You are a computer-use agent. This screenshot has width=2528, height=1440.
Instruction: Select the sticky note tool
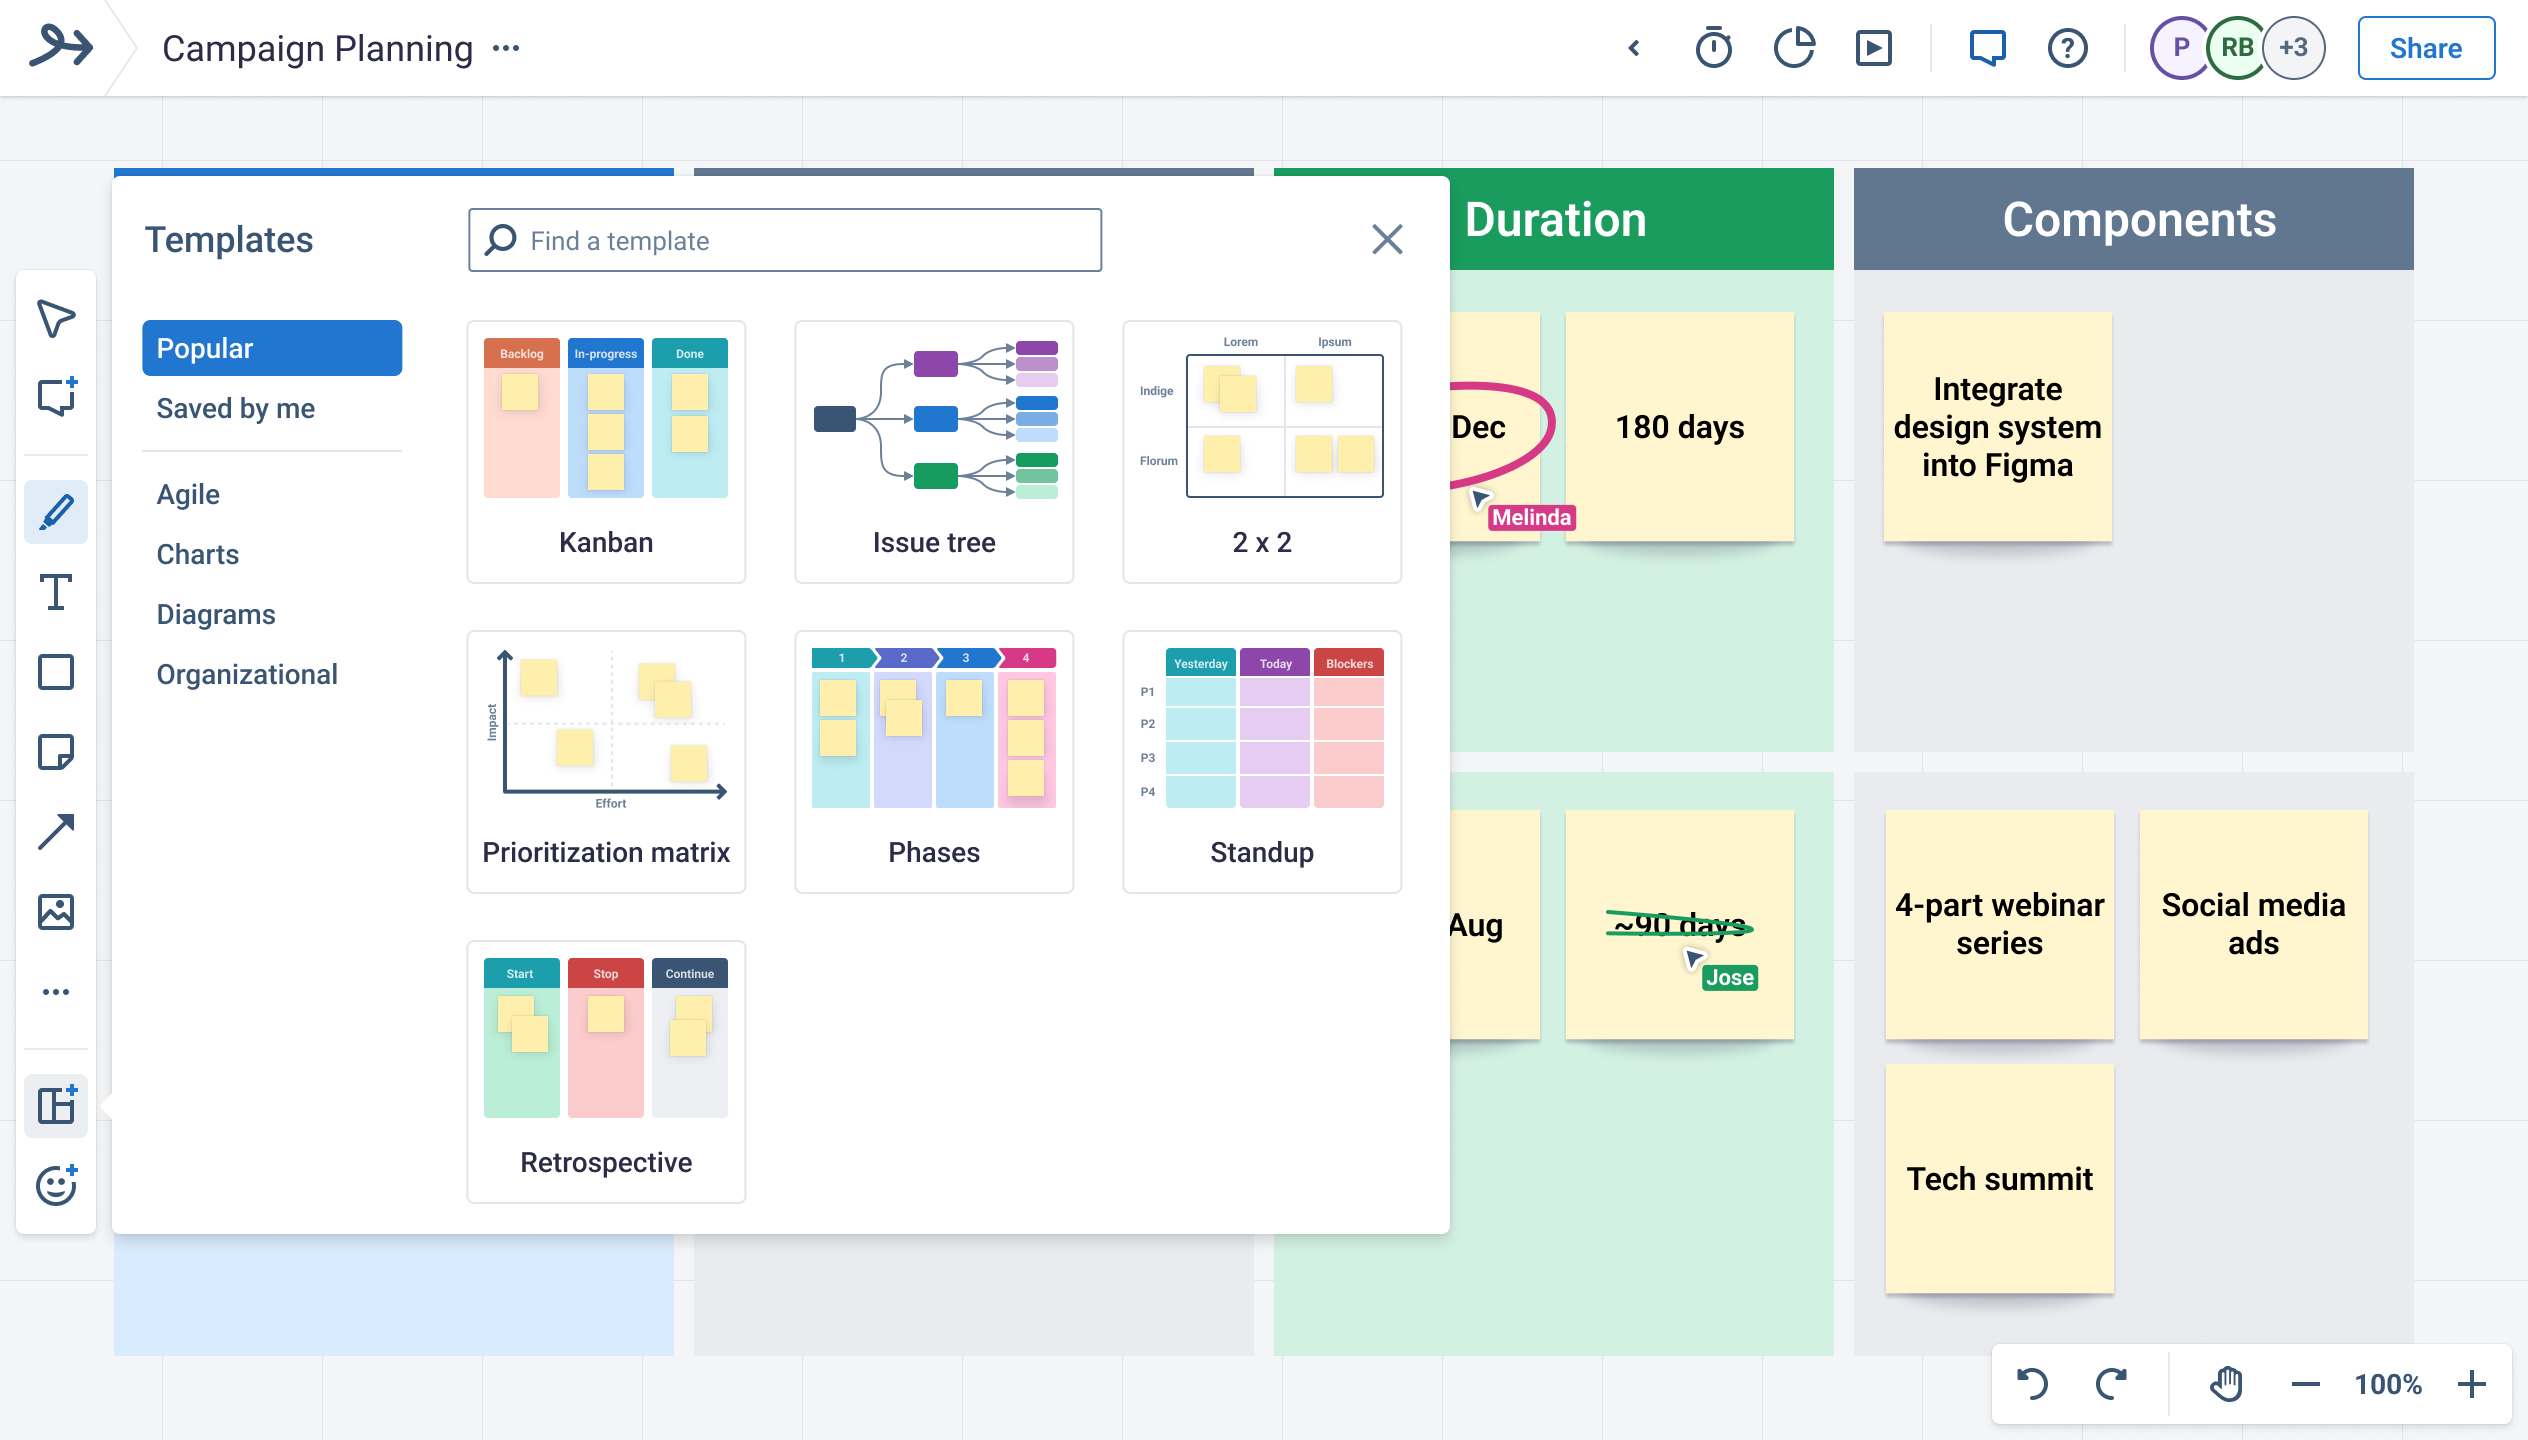(56, 752)
